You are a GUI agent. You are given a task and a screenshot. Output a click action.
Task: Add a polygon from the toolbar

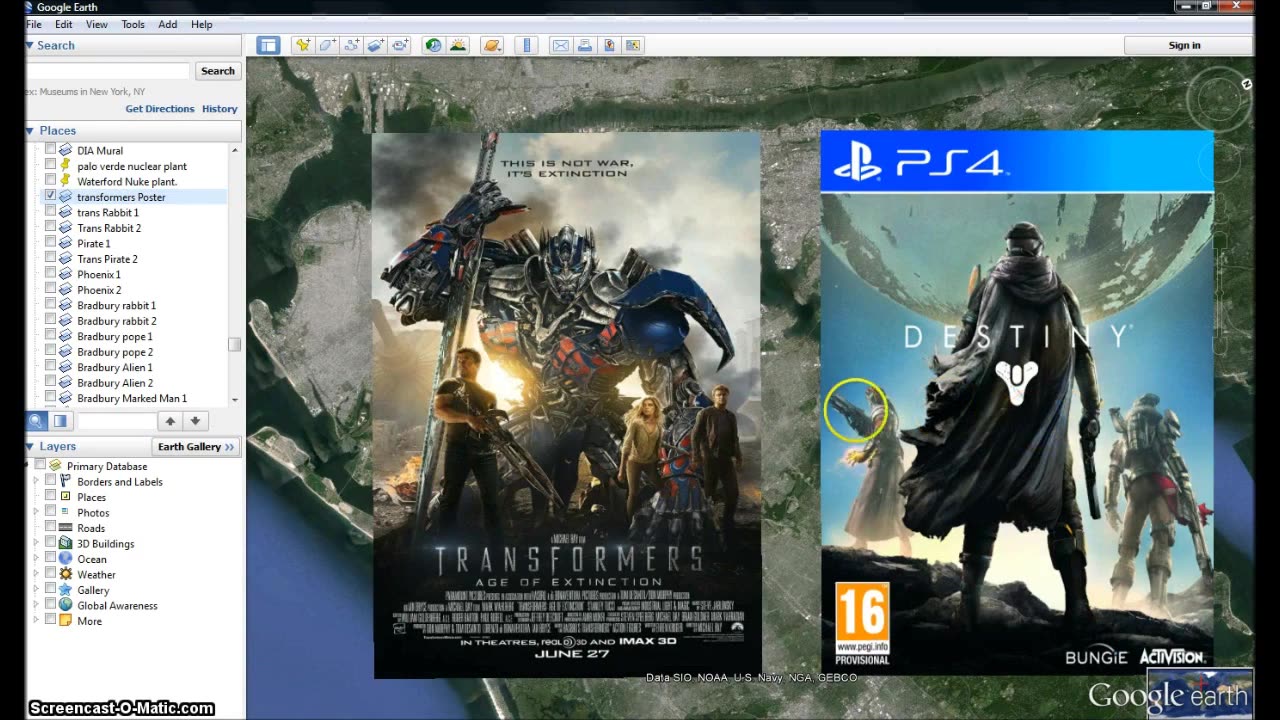click(327, 45)
